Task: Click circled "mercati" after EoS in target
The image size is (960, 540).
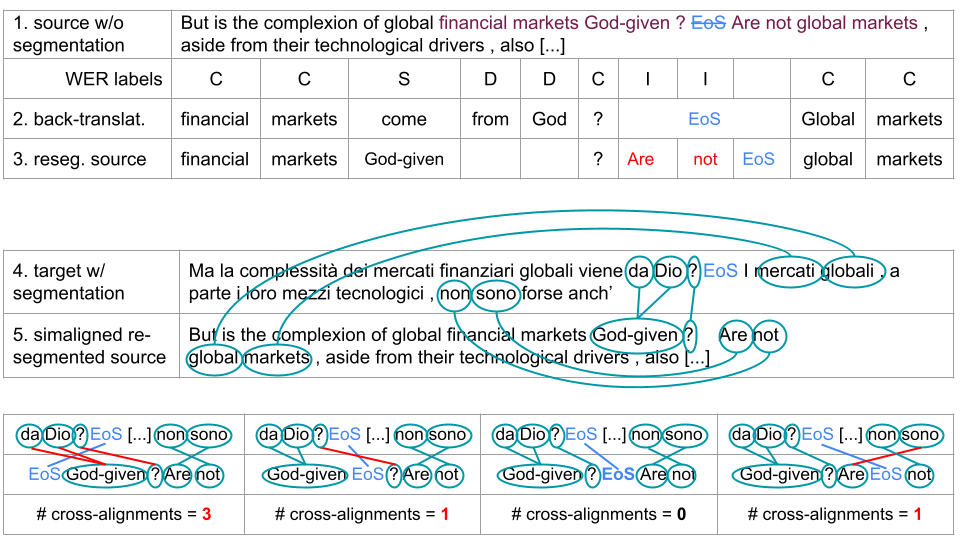Action: point(787,271)
